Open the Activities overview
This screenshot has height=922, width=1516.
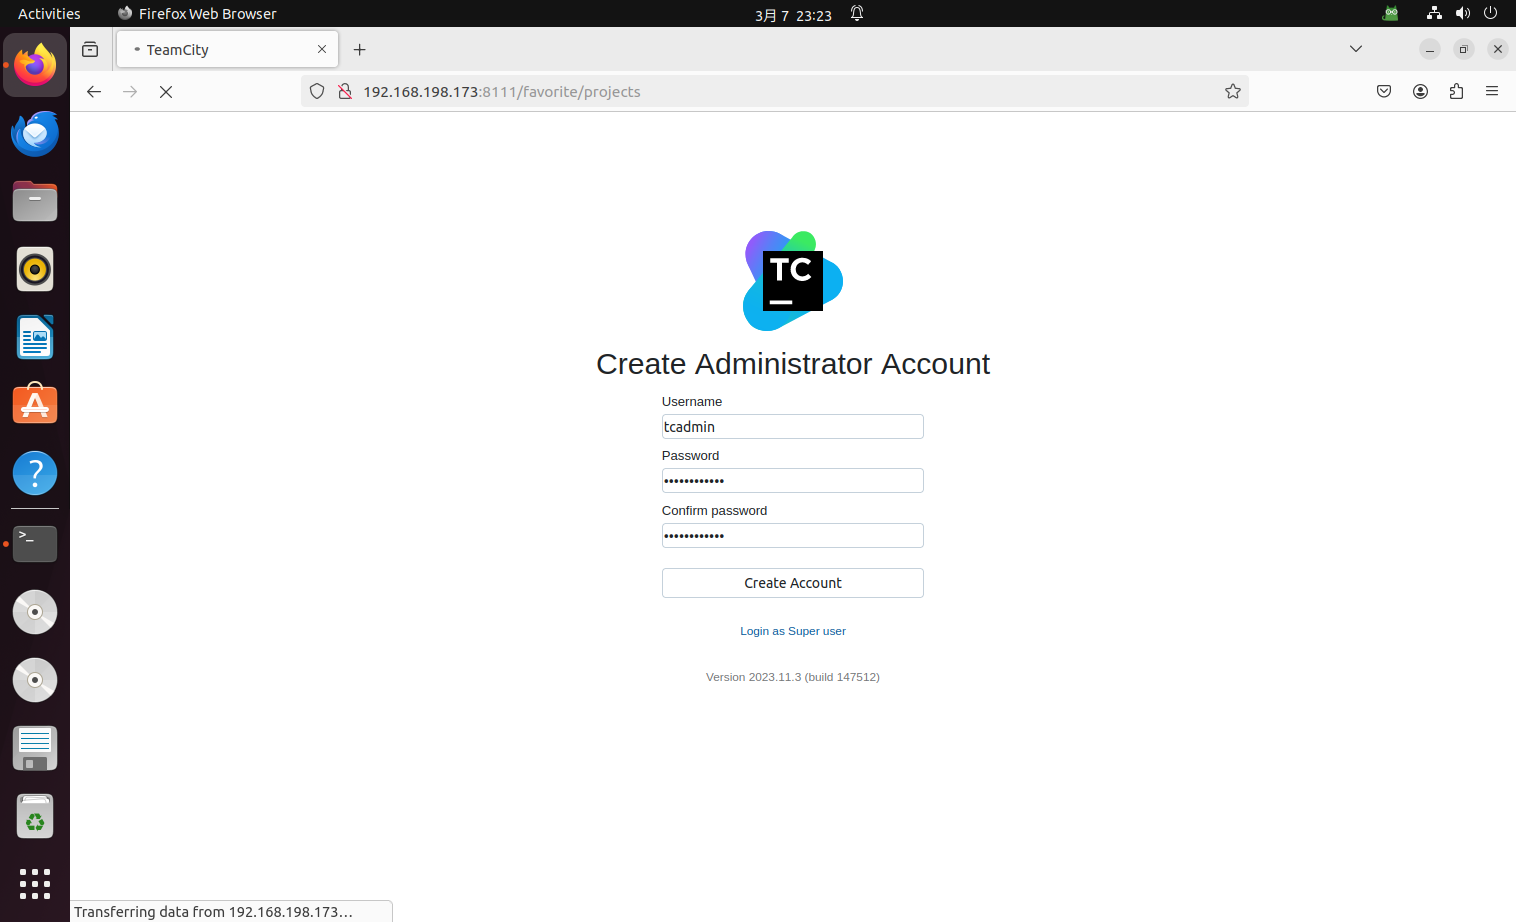[49, 13]
